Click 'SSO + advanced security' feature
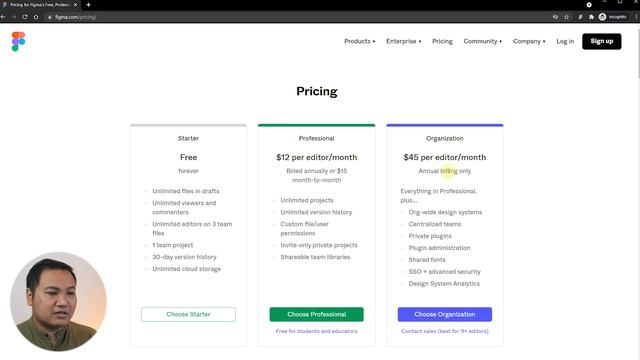This screenshot has width=640, height=360. click(x=444, y=271)
